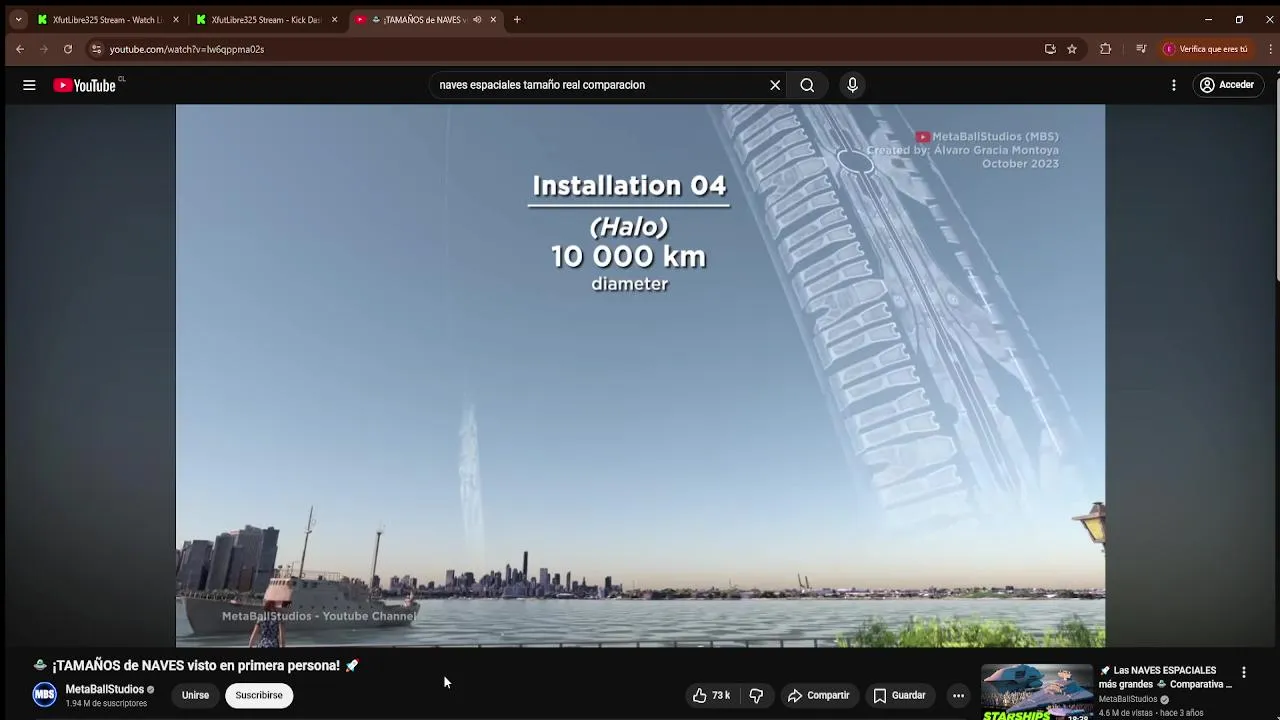Open the MetaBallStudios channel name link
Screen dimensions: 1280x720
coord(105,689)
